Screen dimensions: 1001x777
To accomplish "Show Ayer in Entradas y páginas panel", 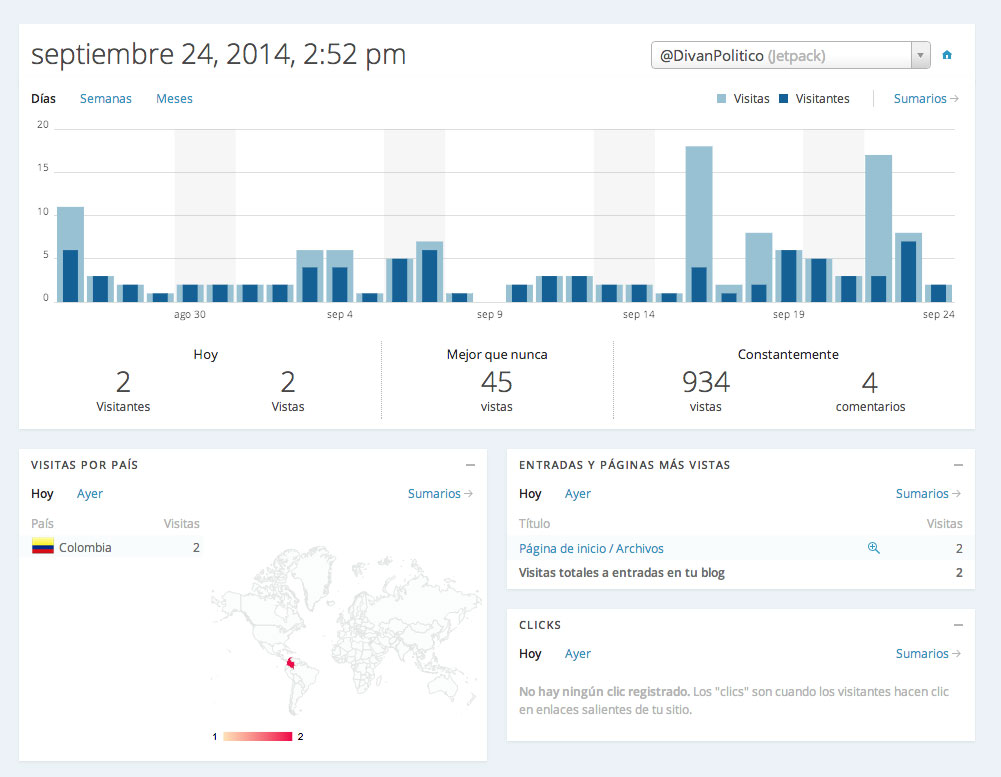I will (578, 494).
